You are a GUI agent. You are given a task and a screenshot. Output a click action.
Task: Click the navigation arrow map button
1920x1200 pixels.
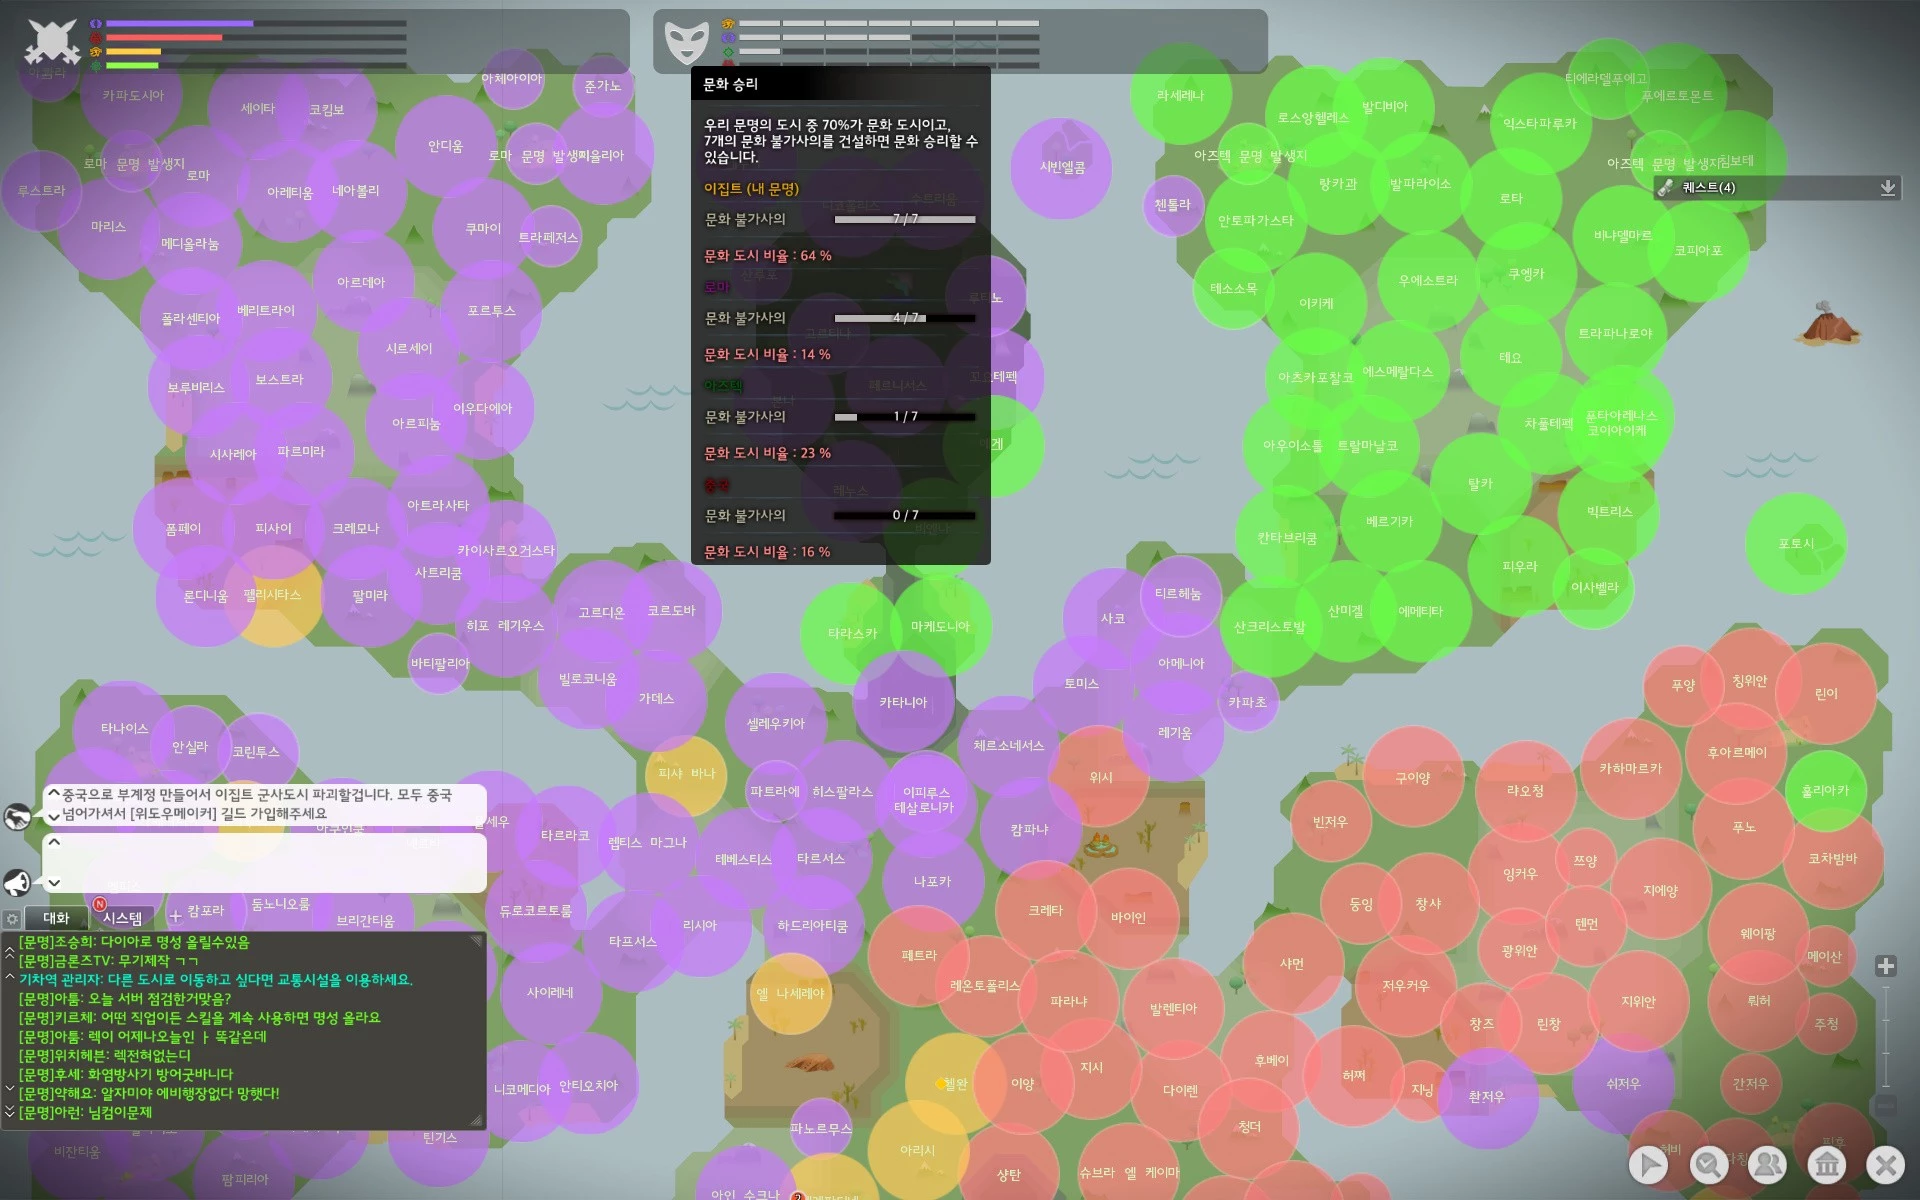[x=1648, y=1165]
